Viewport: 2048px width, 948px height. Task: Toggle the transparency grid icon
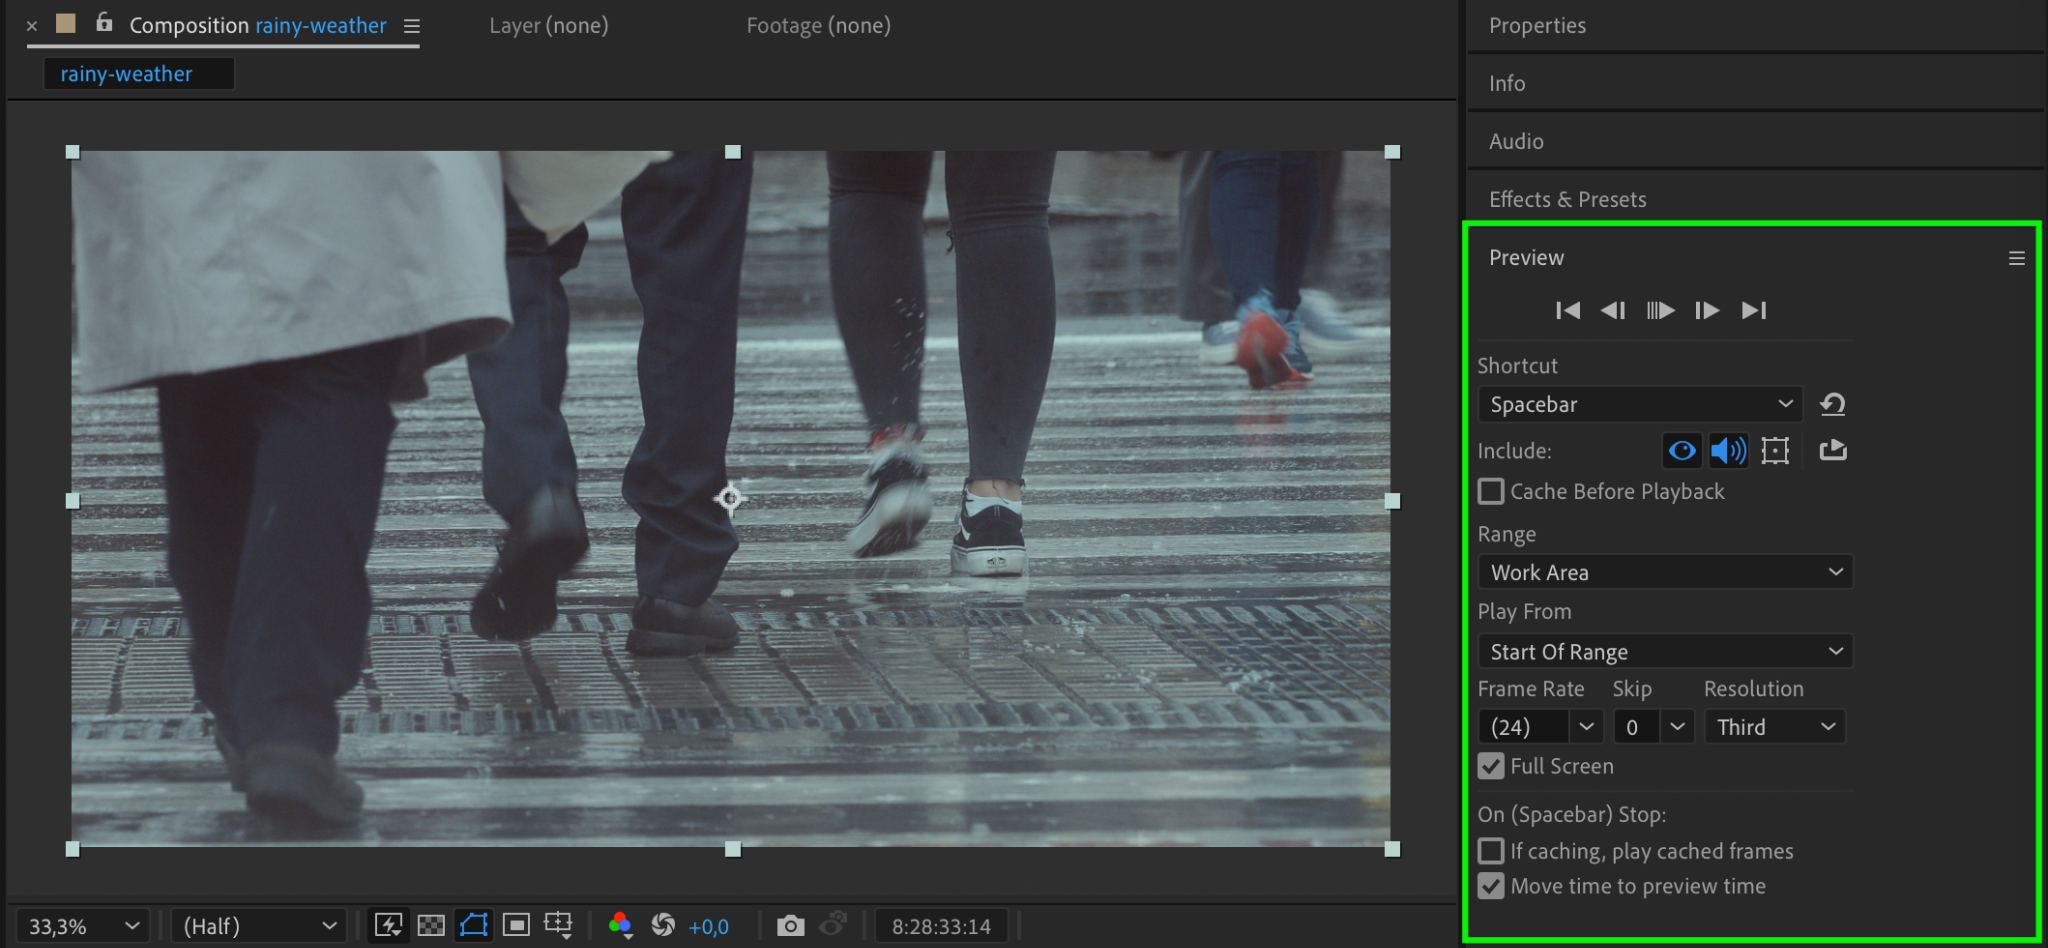tap(431, 926)
